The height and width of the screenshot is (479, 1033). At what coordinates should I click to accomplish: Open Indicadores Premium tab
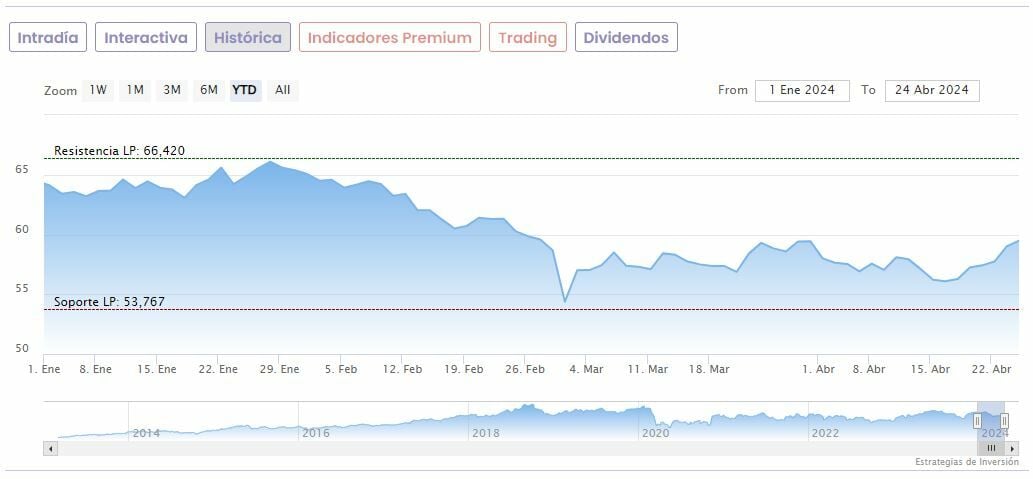coord(389,38)
